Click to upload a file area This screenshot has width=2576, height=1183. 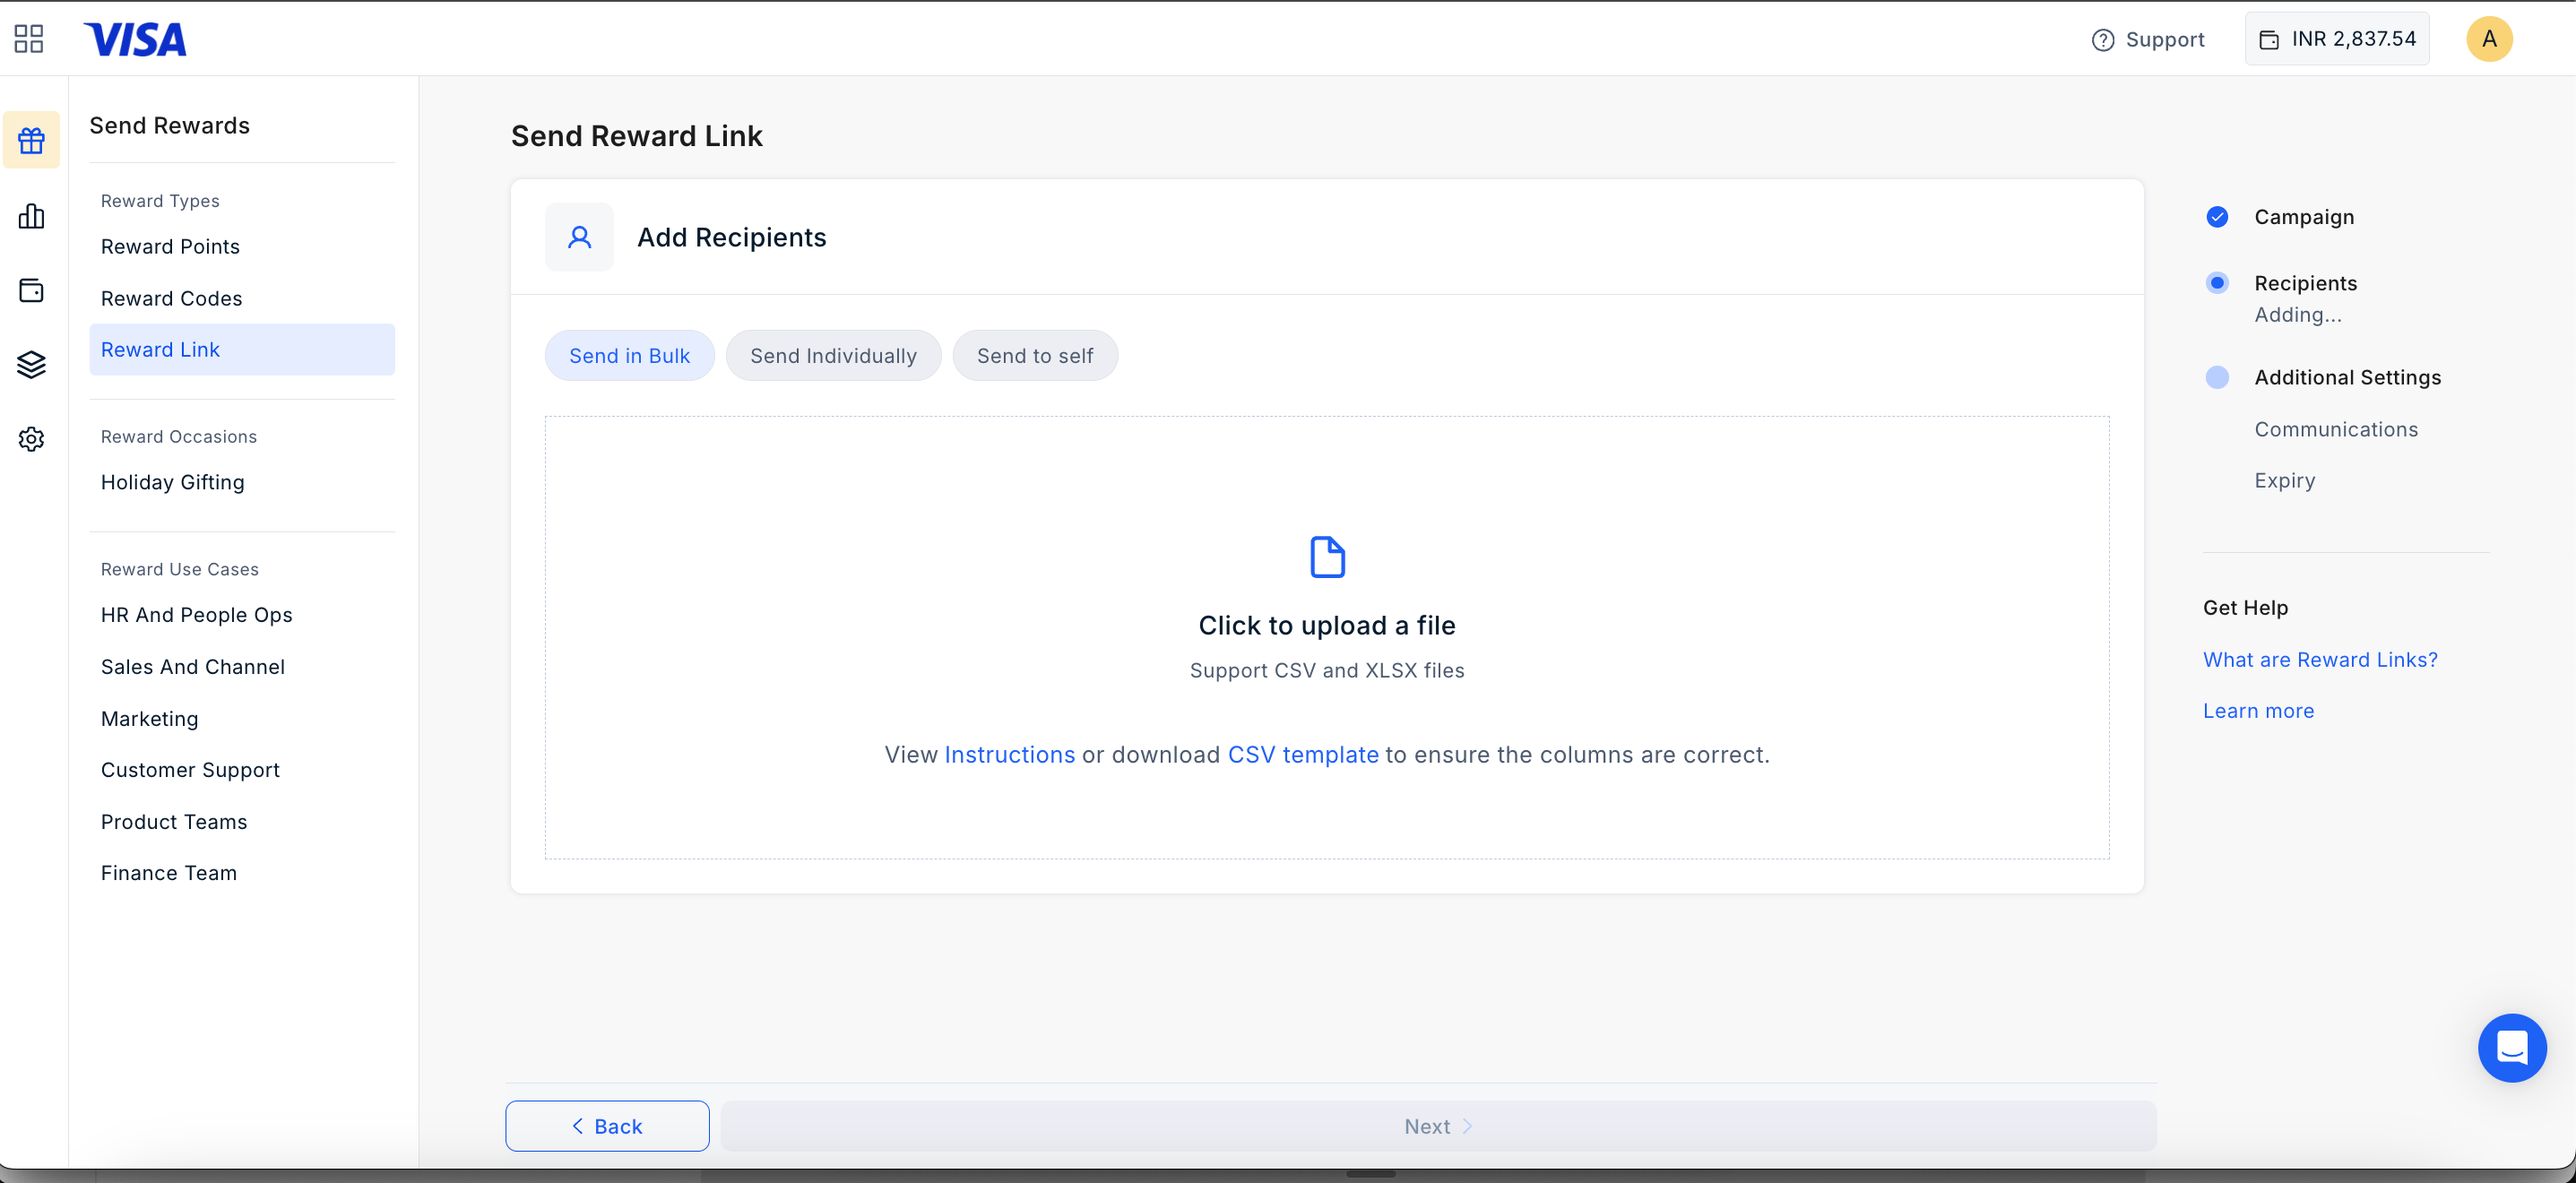[x=1327, y=637]
